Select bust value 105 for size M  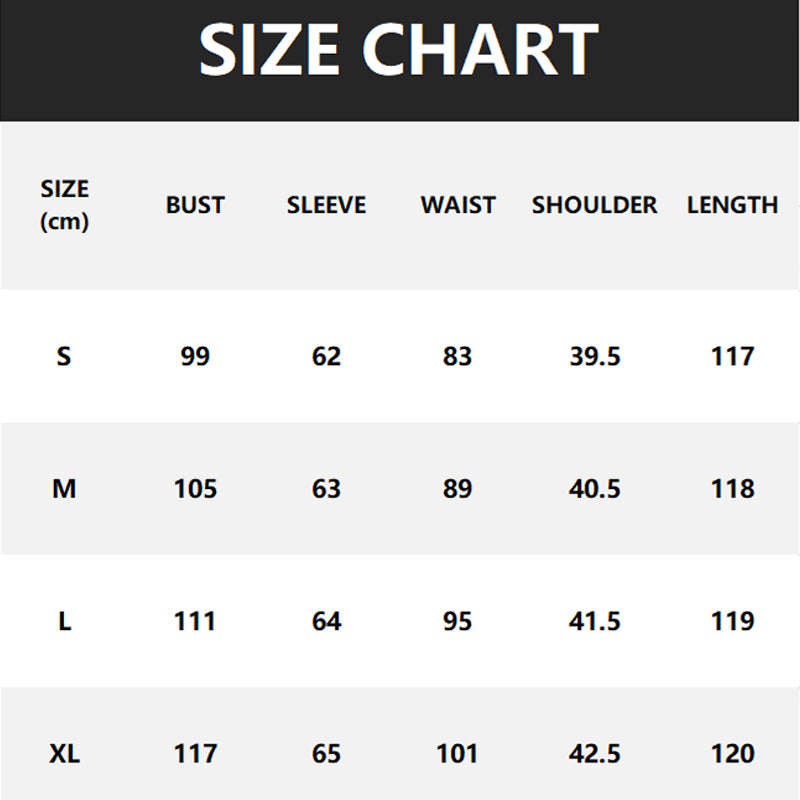point(195,489)
